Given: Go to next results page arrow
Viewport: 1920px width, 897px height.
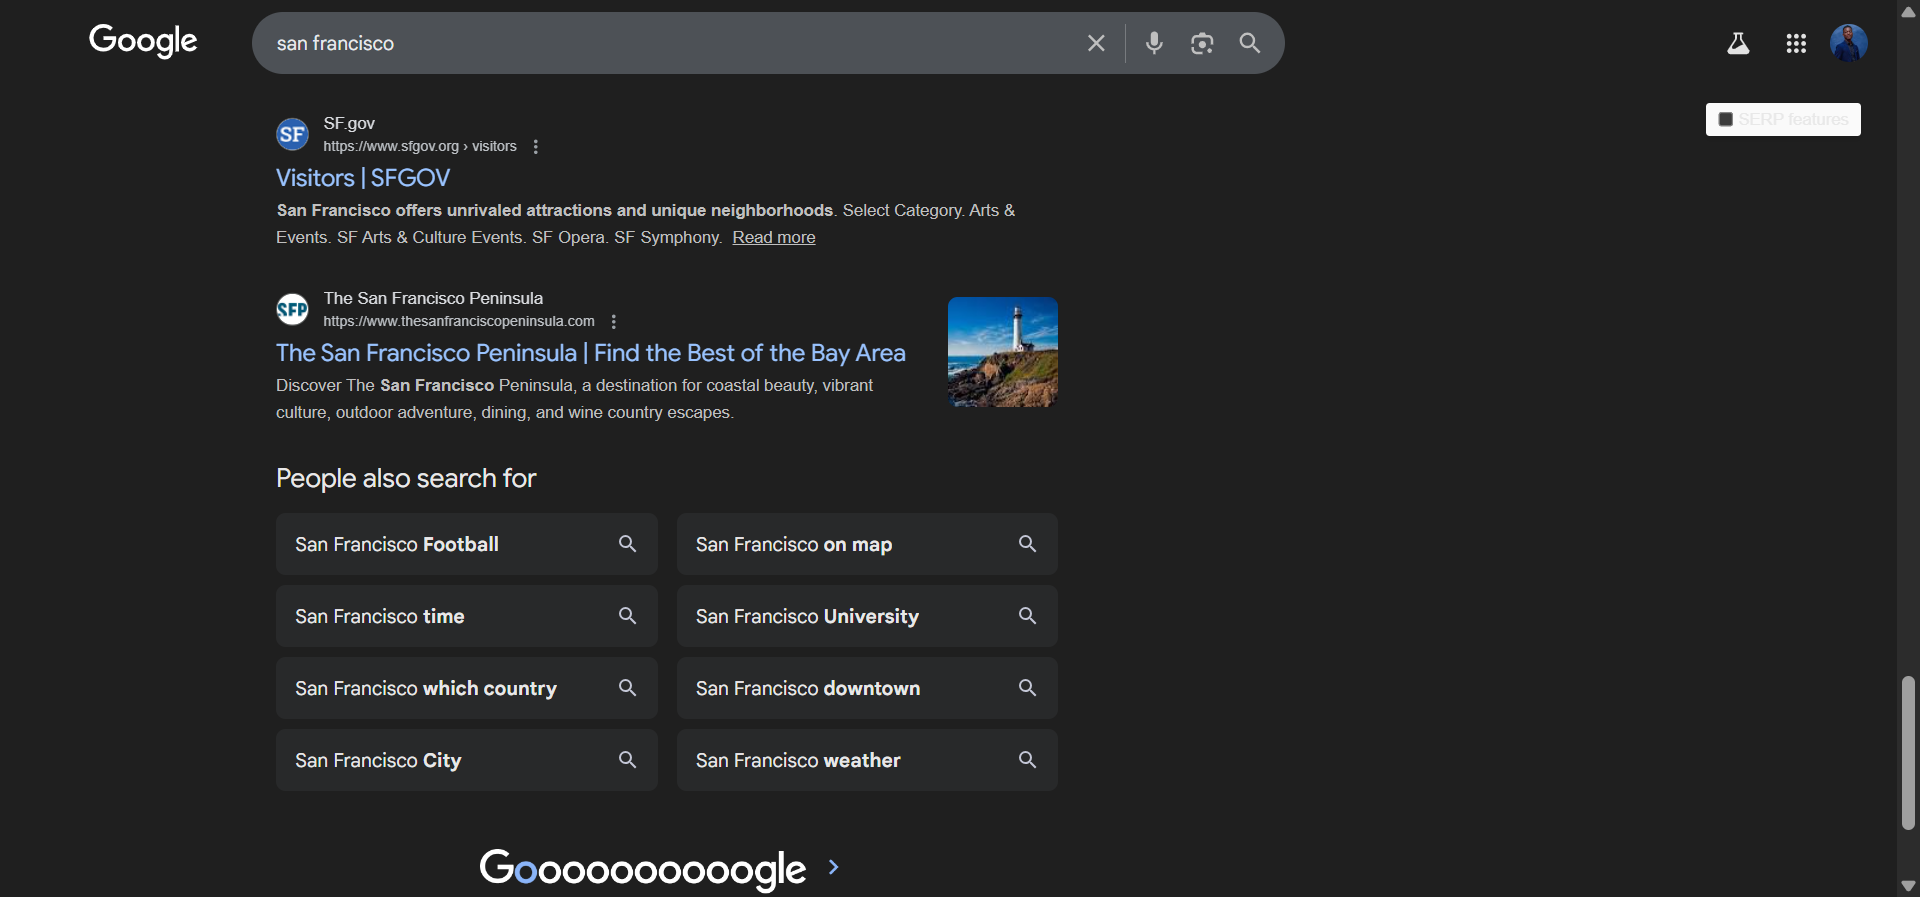Looking at the screenshot, I should [x=834, y=867].
